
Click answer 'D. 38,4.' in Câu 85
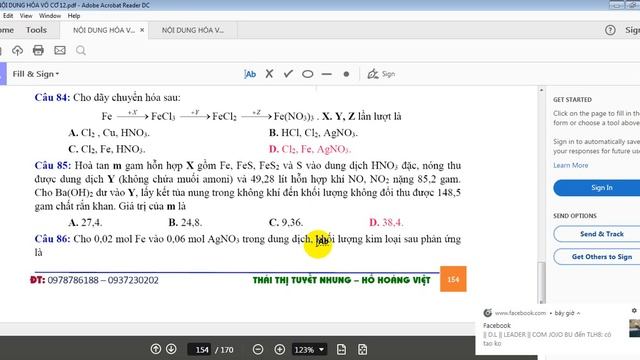(x=386, y=222)
